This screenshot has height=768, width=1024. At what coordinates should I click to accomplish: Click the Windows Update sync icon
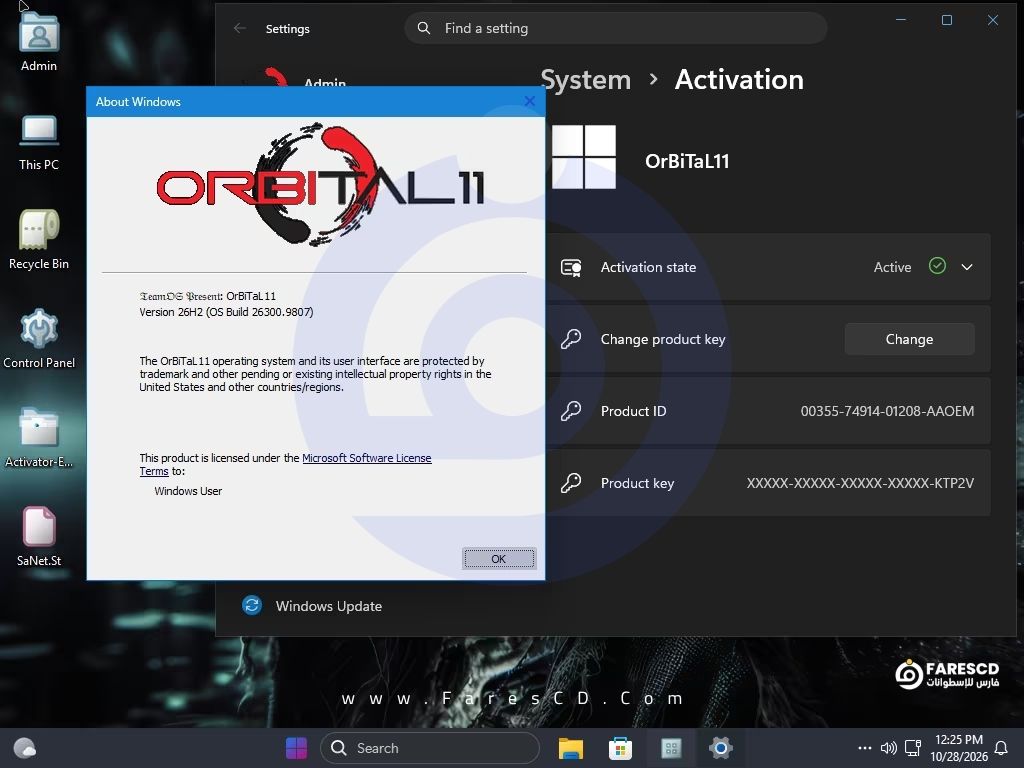tap(252, 605)
